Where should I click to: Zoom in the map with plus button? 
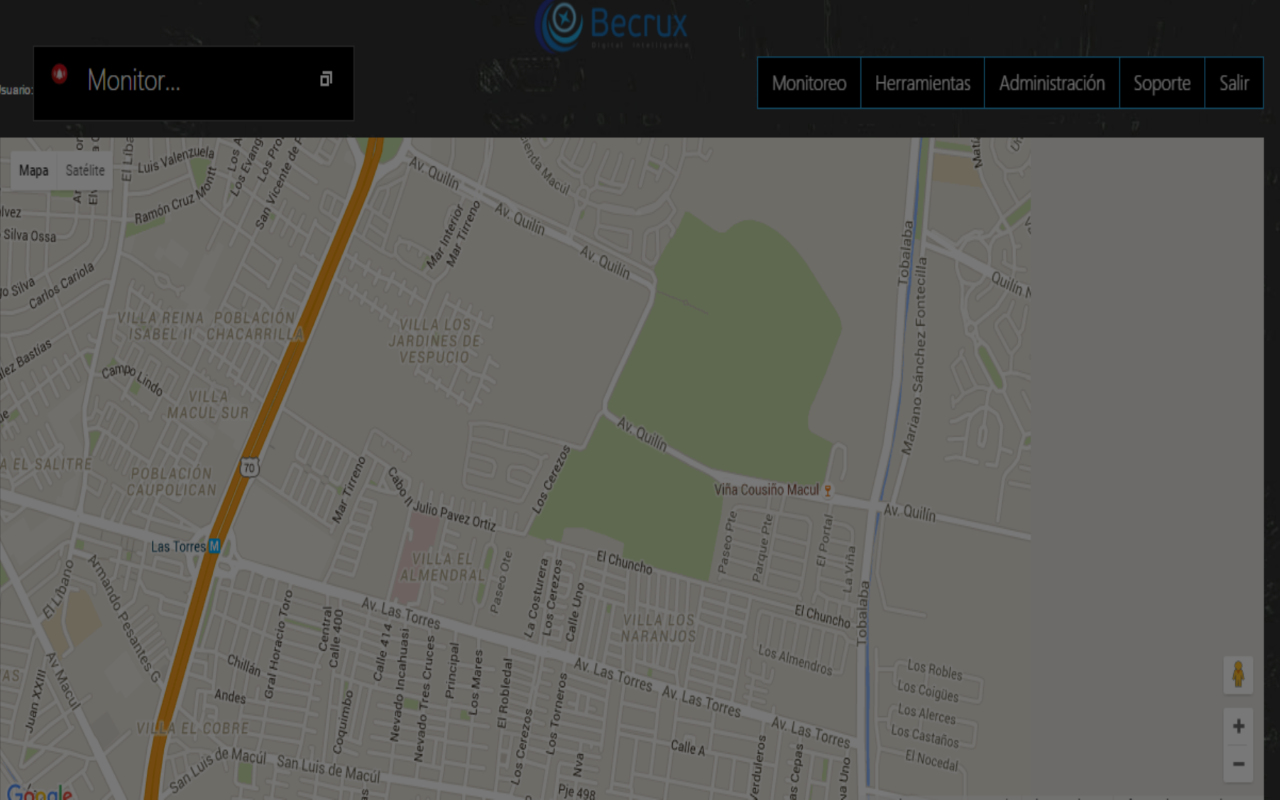[1238, 727]
